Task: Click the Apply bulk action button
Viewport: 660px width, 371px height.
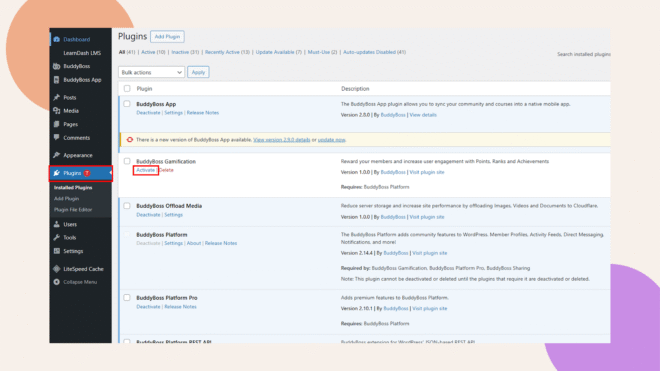Action: coord(198,72)
